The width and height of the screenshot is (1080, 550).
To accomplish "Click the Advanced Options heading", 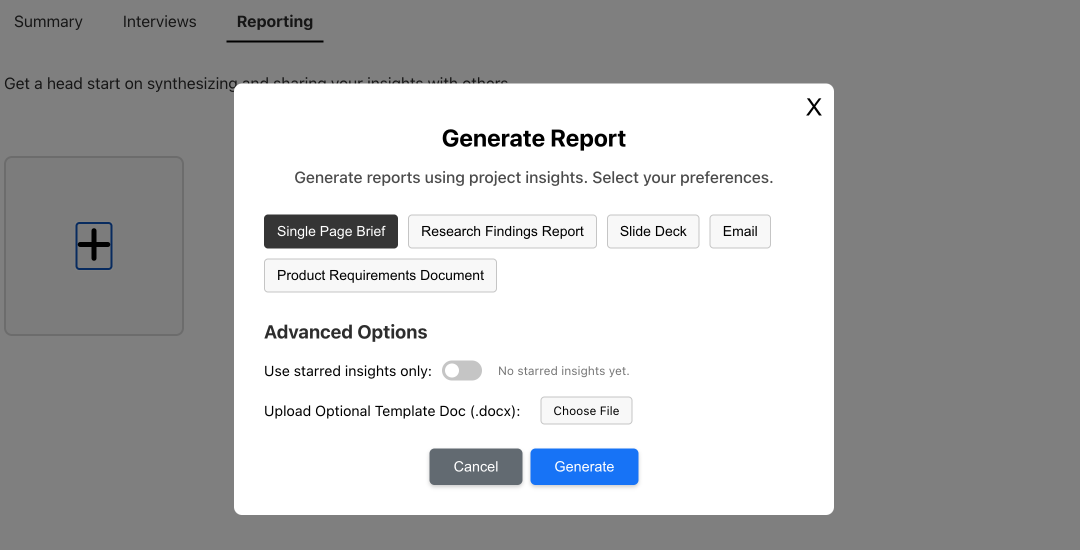I will [x=346, y=332].
